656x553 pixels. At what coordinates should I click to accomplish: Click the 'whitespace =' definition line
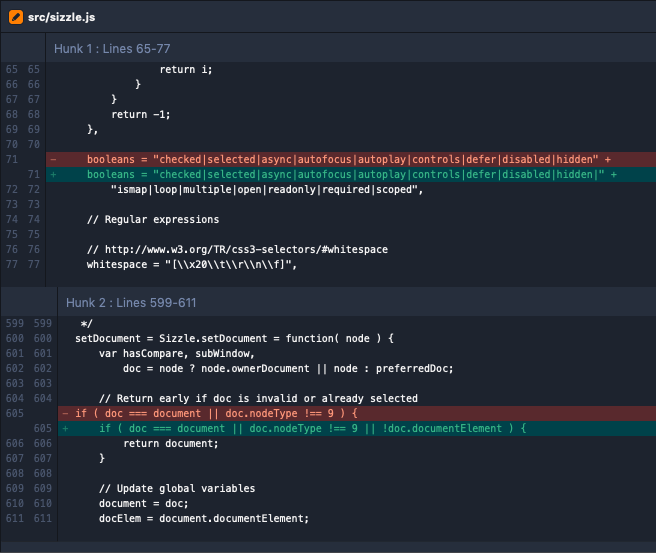pyautogui.click(x=192, y=265)
